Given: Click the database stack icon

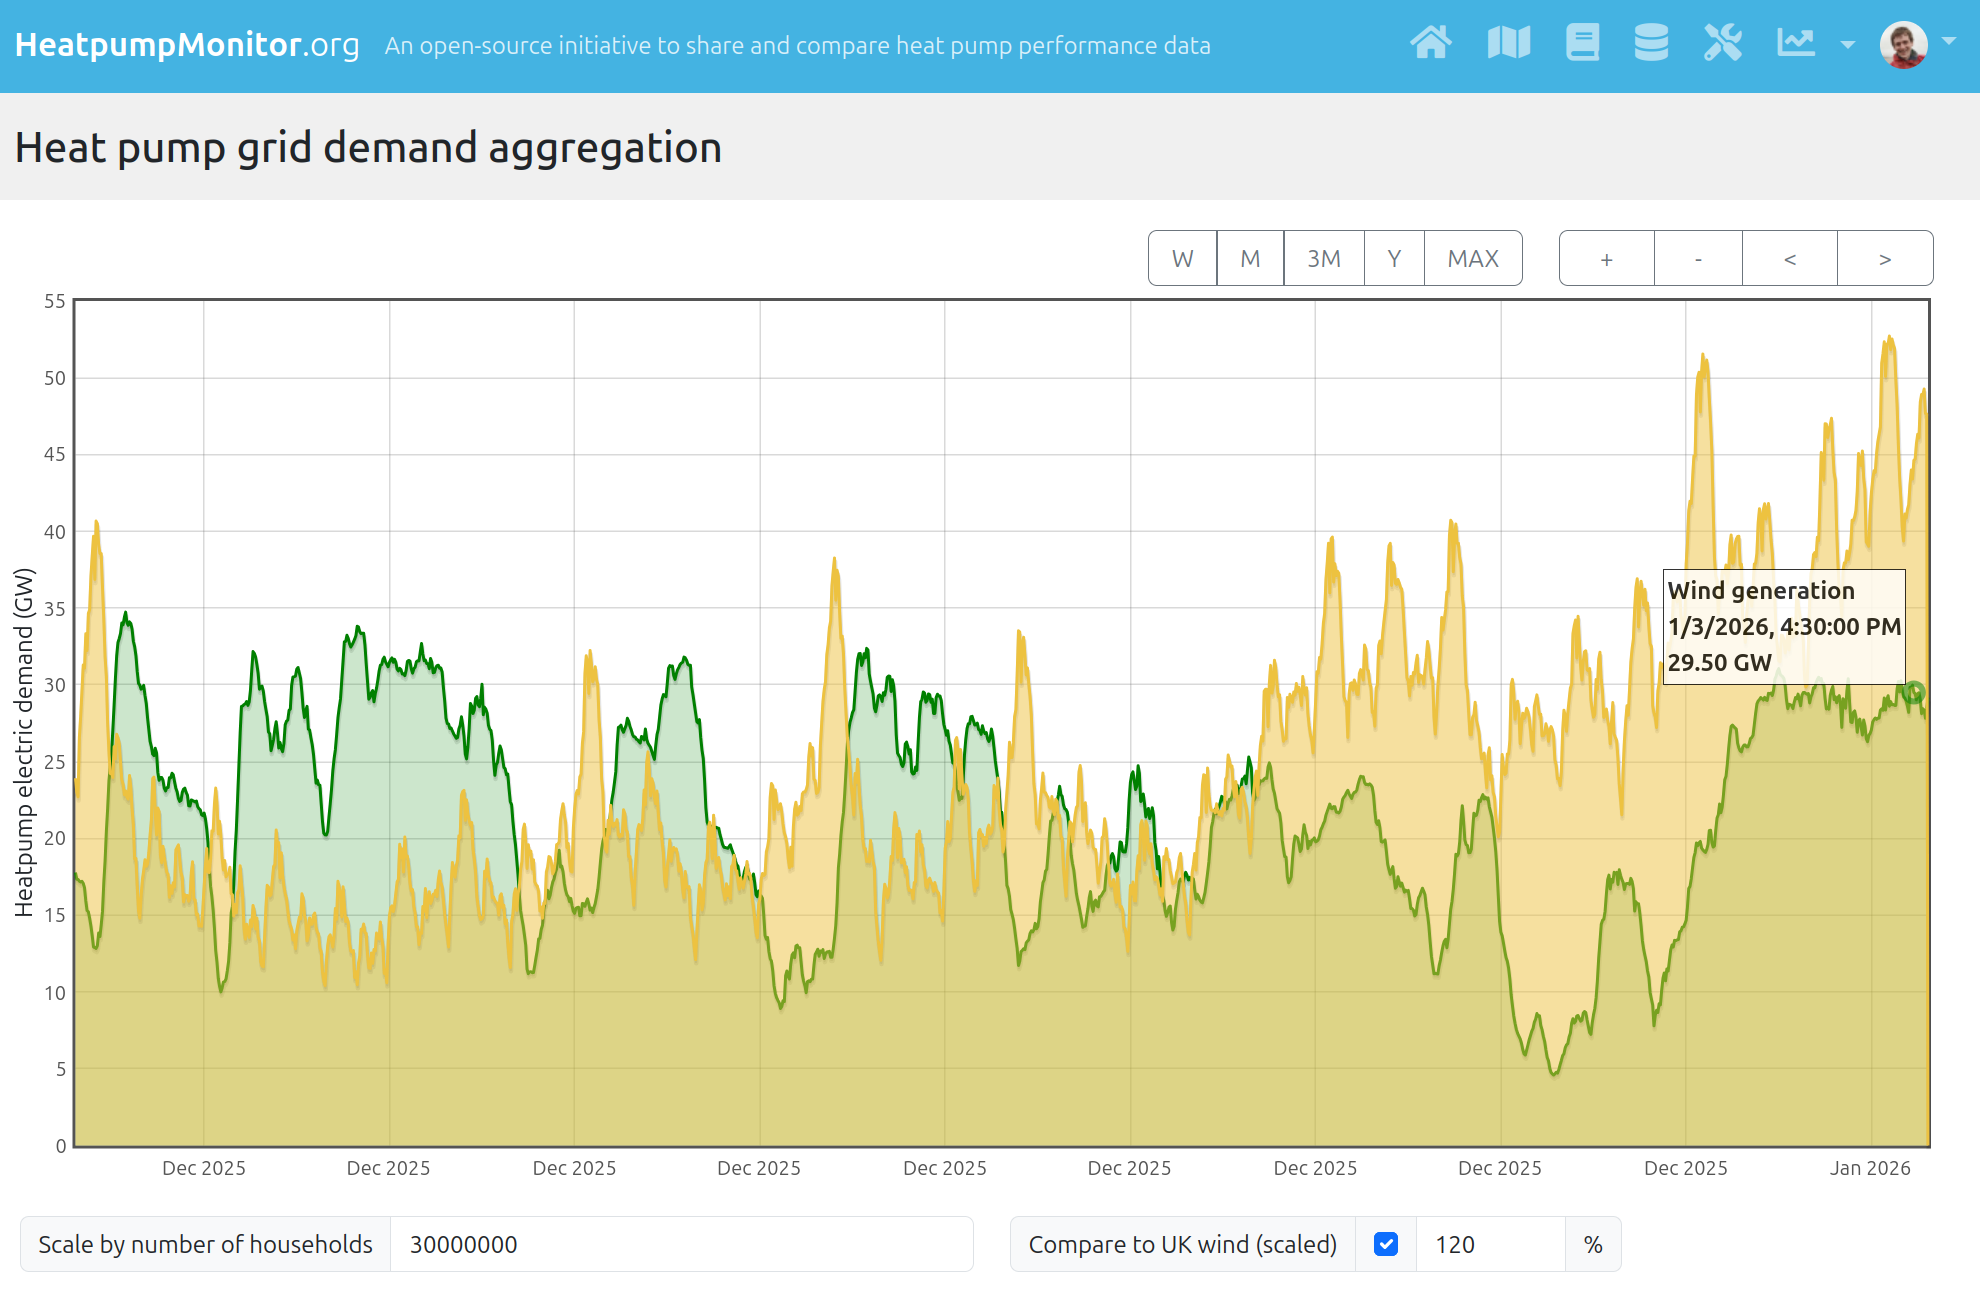Looking at the screenshot, I should [x=1651, y=43].
